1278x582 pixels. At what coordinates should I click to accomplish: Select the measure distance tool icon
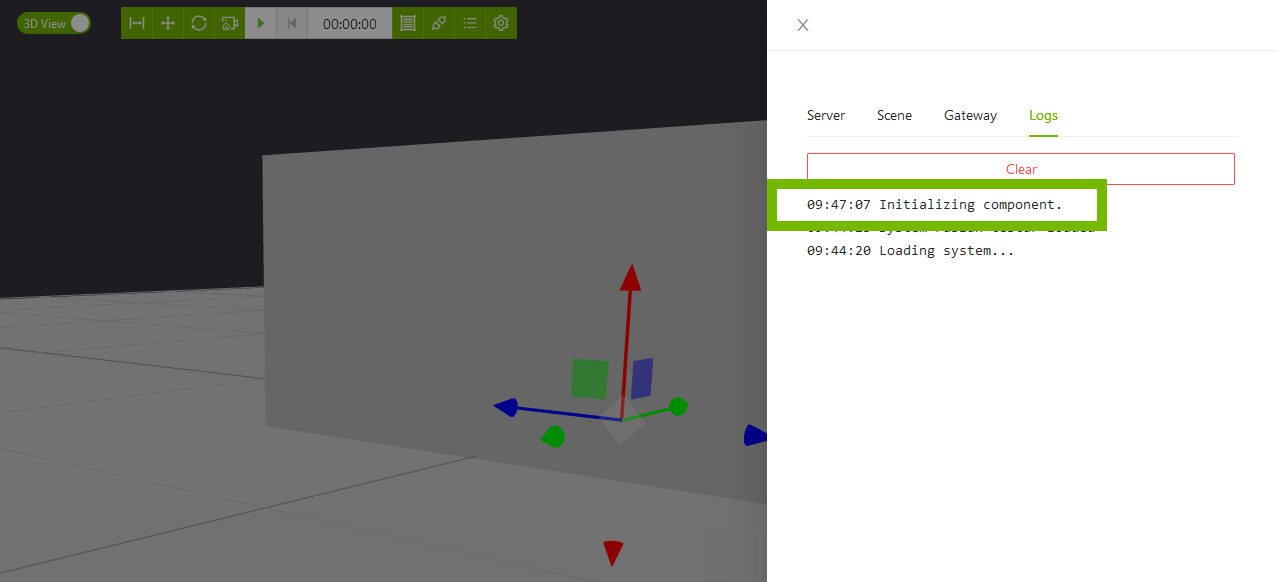click(x=137, y=23)
